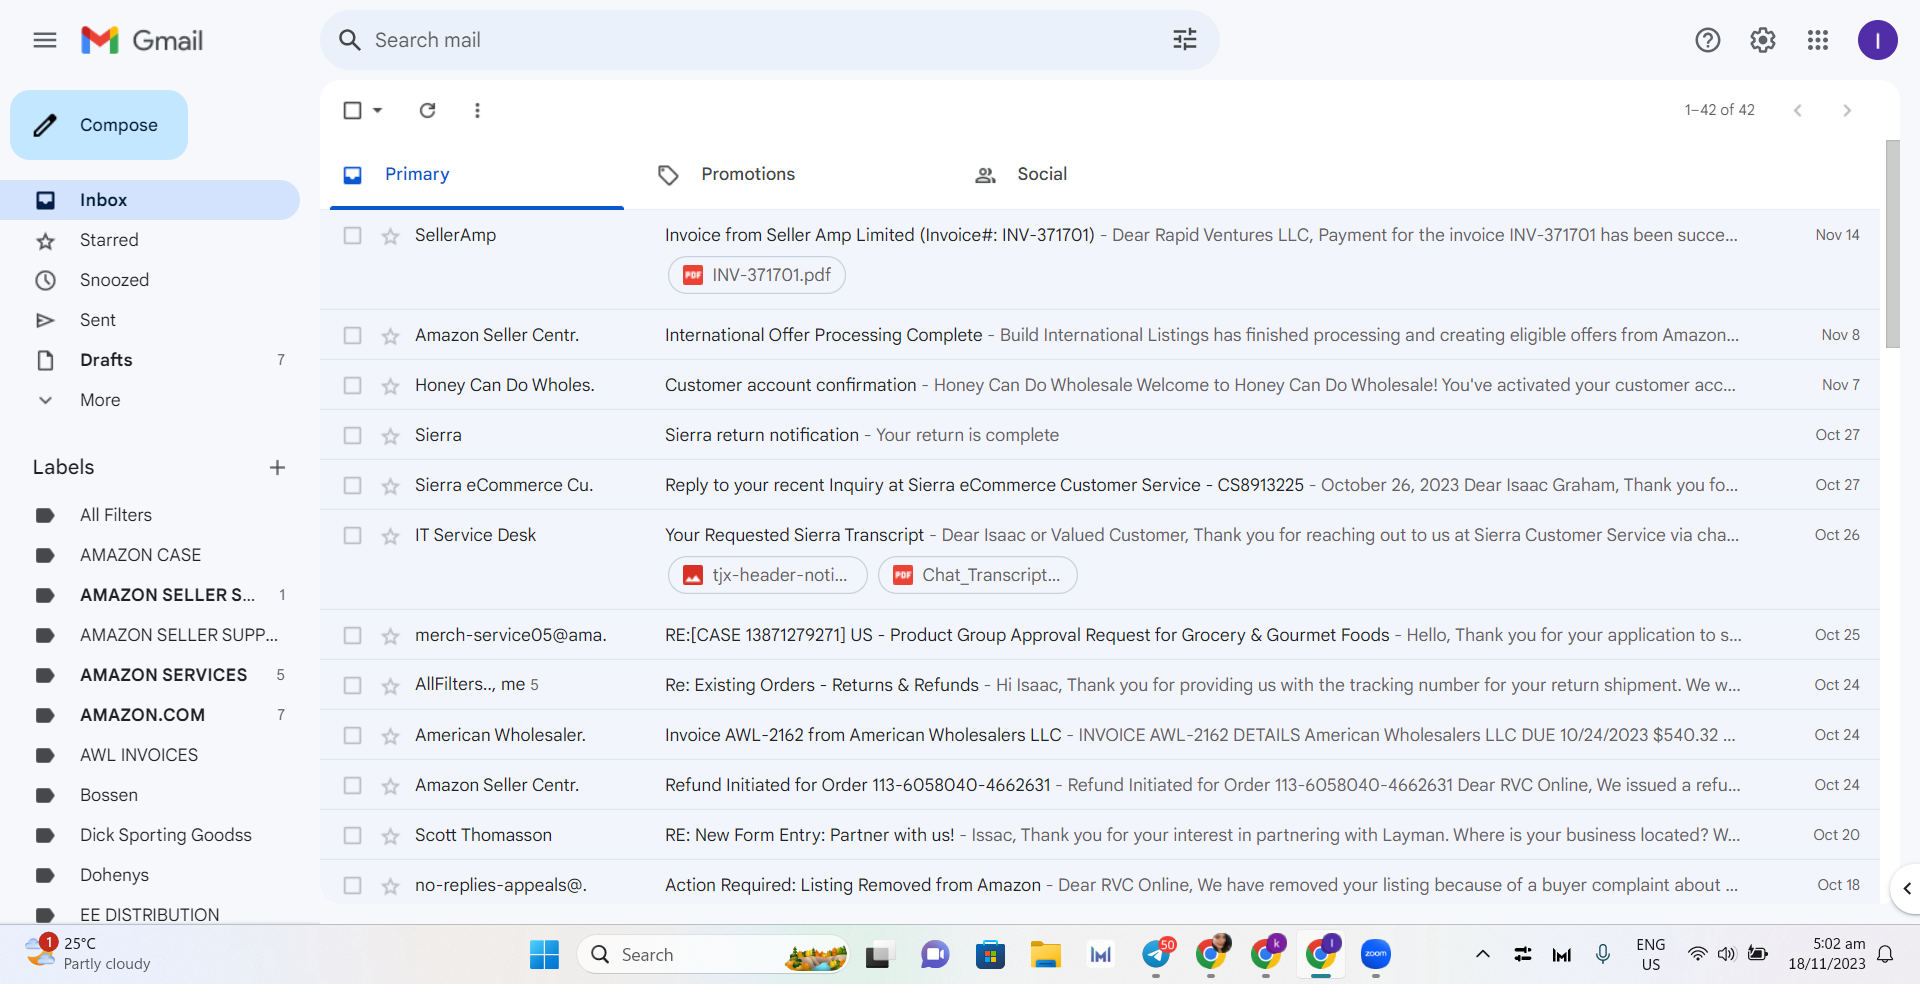Open the select dropdown arrow
The image size is (1920, 984).
[378, 110]
